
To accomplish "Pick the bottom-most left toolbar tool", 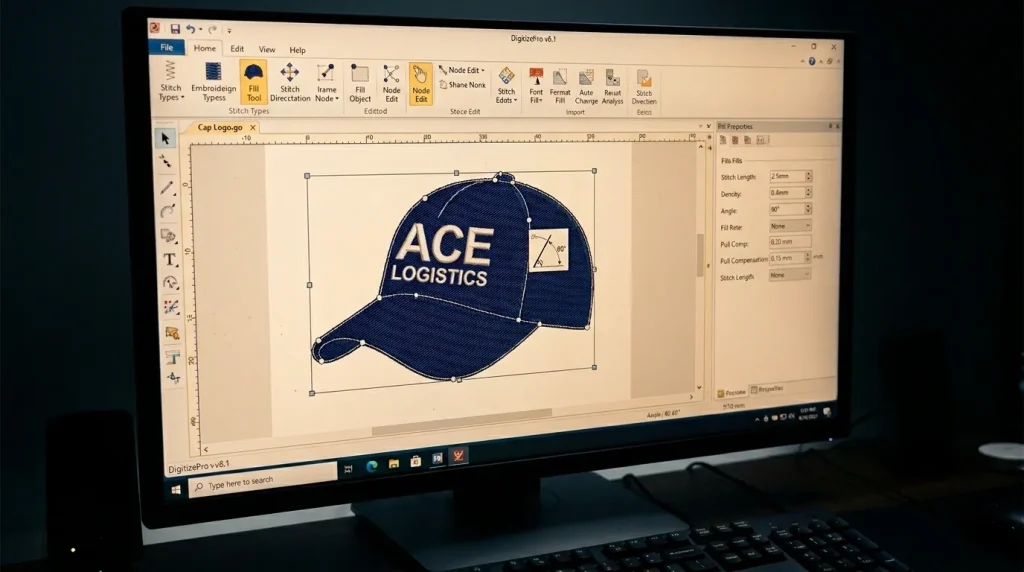I will 174,377.
